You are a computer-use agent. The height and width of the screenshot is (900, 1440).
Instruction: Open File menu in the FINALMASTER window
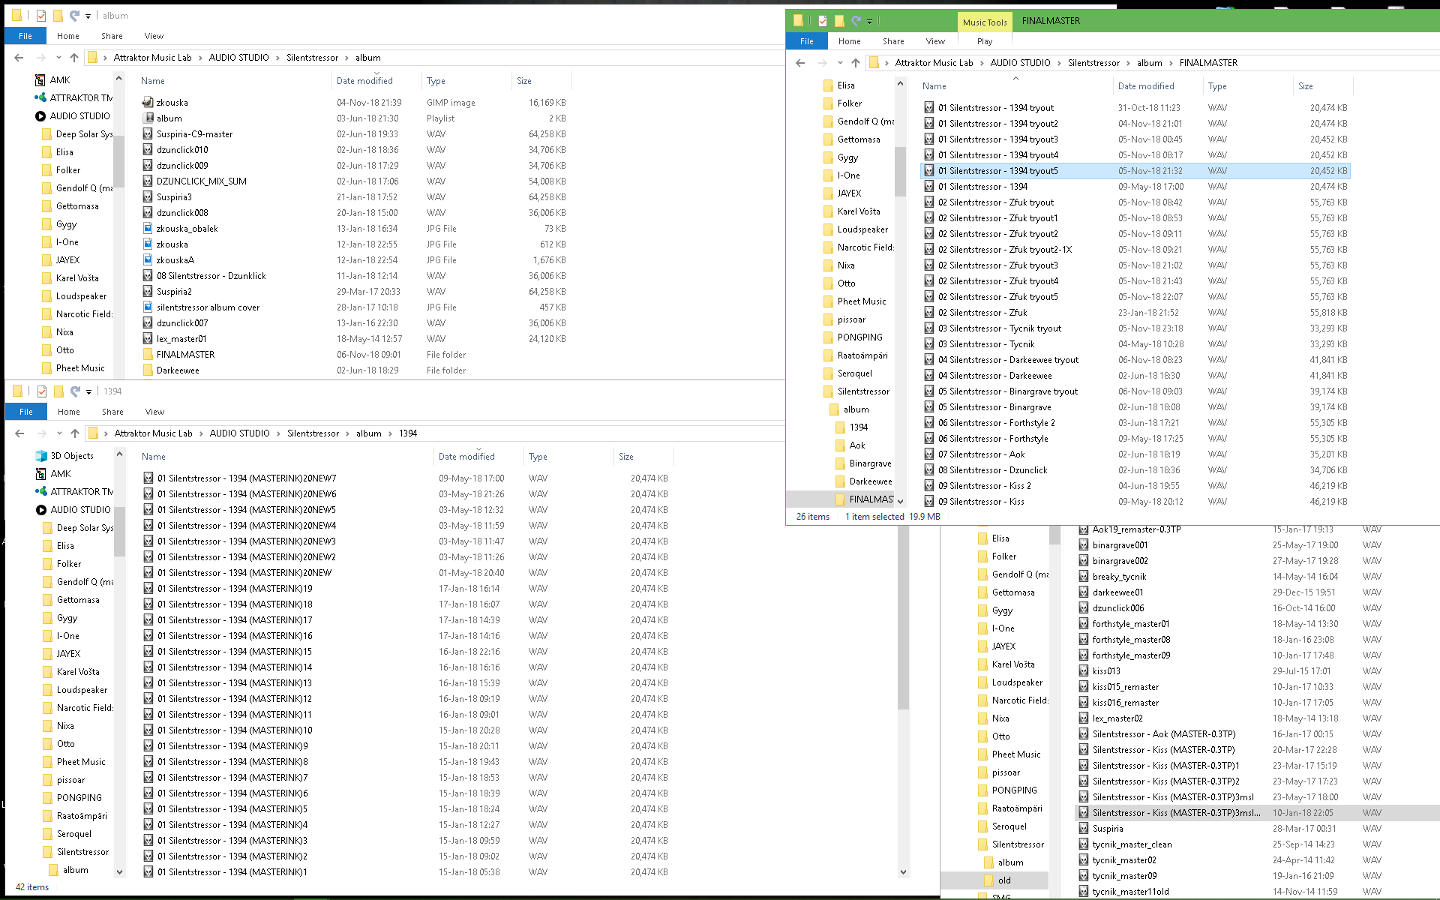pyautogui.click(x=806, y=42)
